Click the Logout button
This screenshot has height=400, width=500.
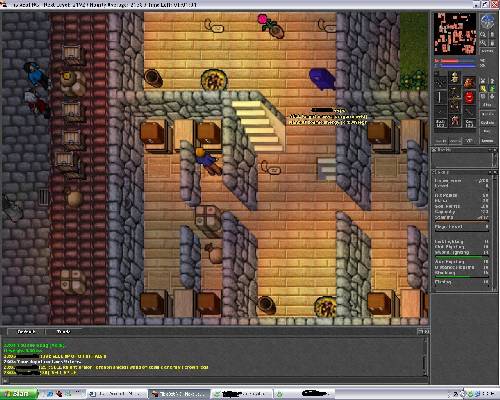(x=487, y=141)
